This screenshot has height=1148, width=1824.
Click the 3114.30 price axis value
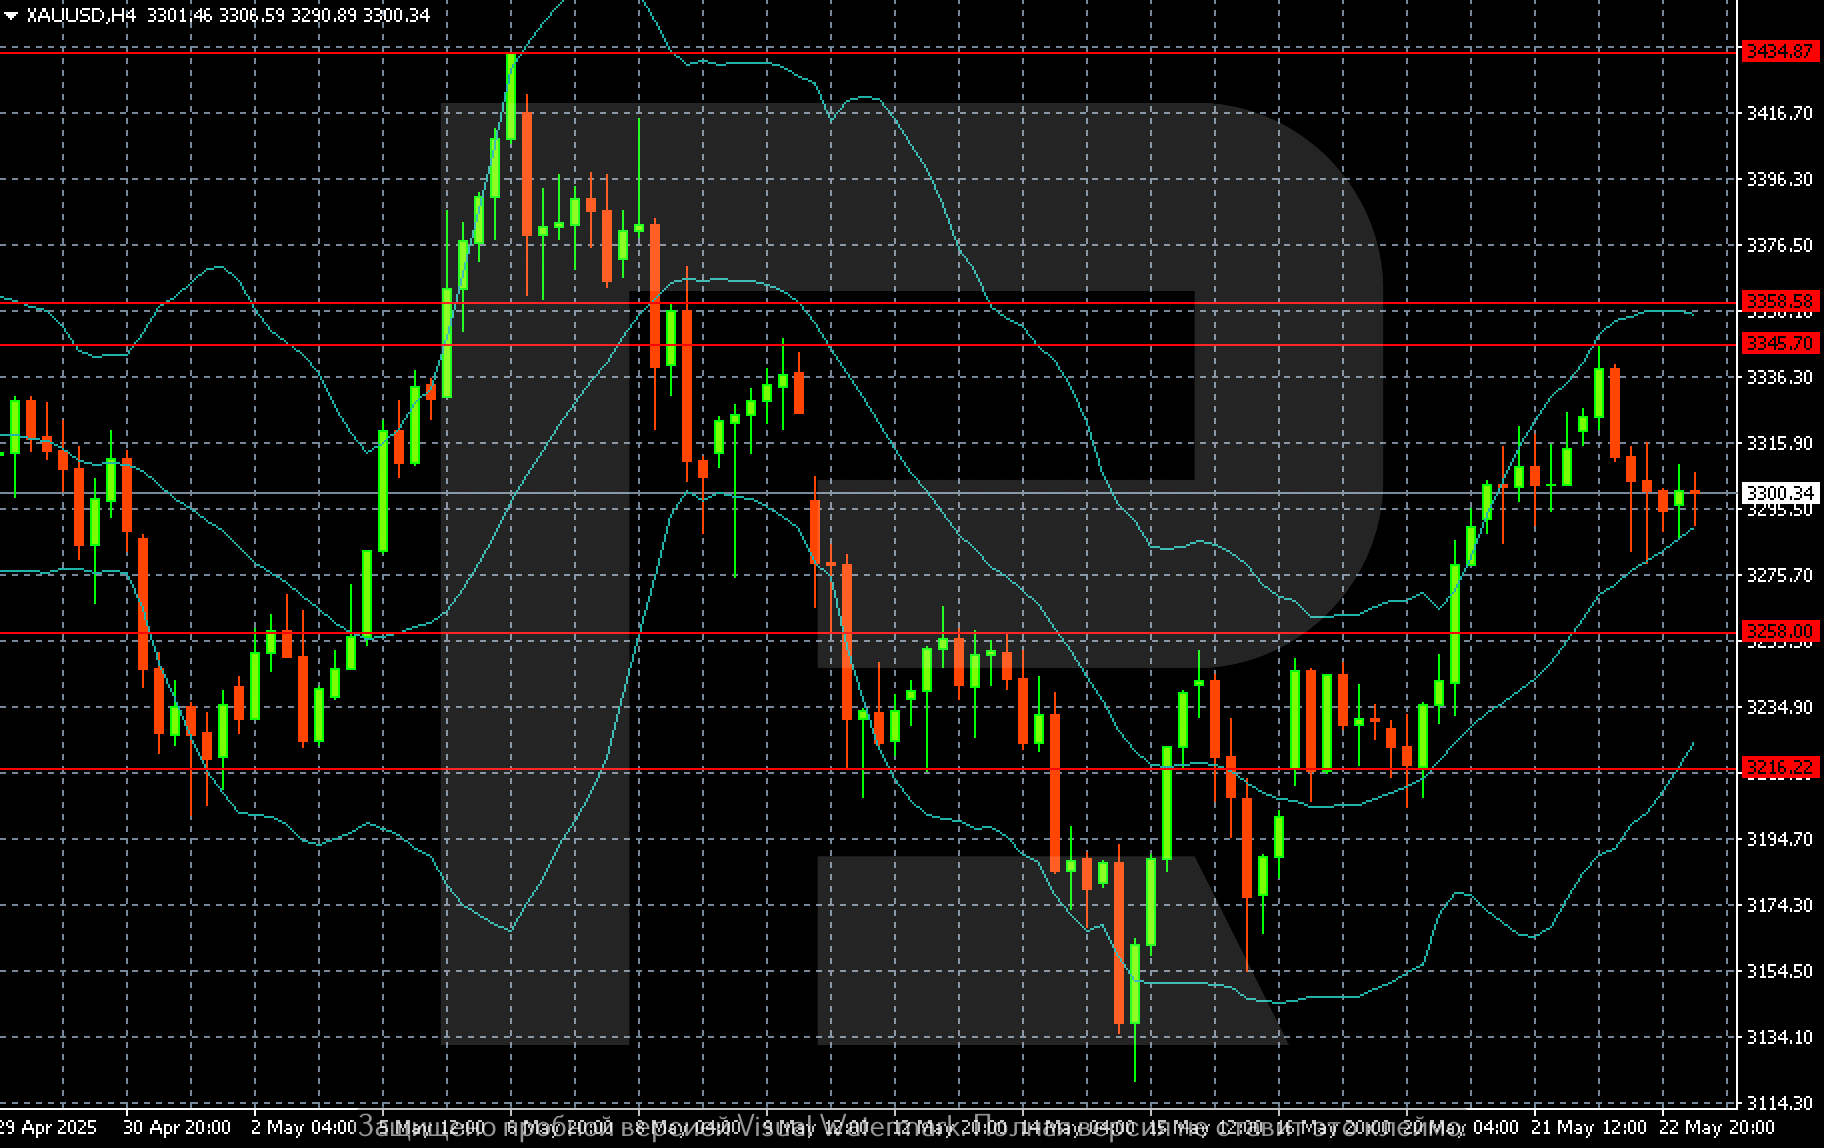(x=1779, y=1103)
